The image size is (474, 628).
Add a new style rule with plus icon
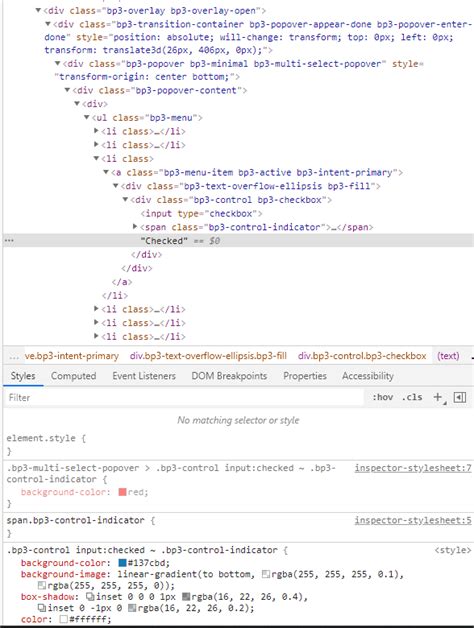(x=438, y=397)
